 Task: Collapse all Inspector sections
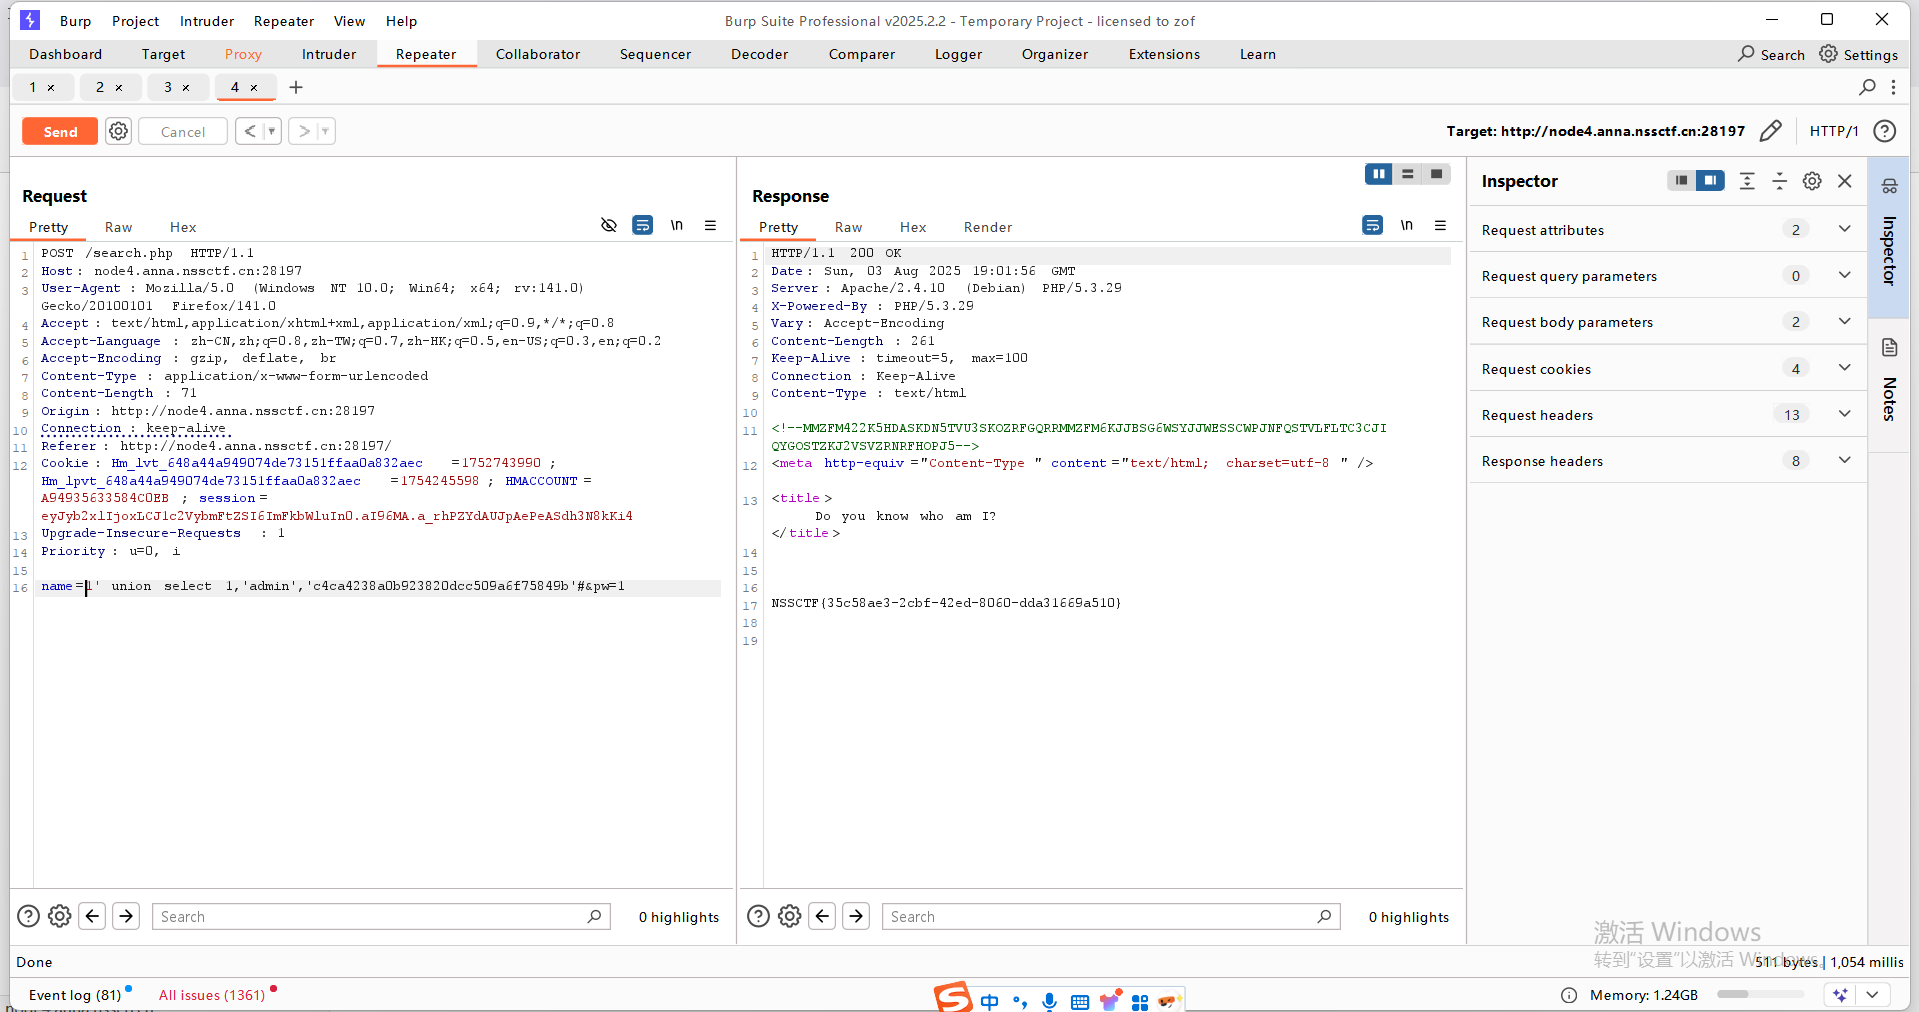coord(1779,181)
